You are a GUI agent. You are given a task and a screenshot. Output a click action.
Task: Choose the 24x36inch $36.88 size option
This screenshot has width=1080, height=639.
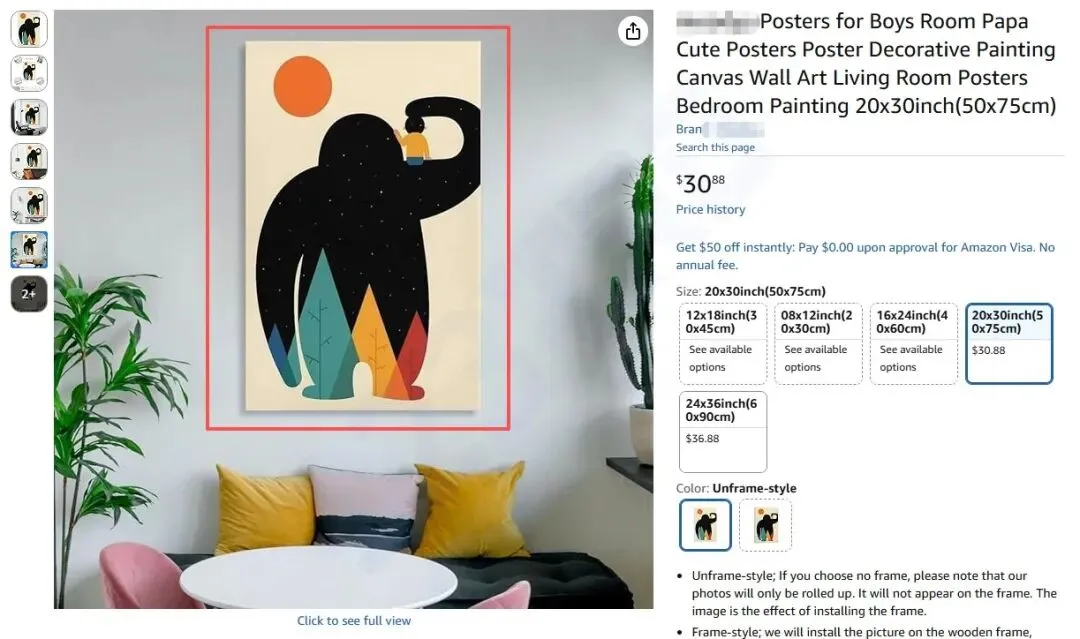723,431
